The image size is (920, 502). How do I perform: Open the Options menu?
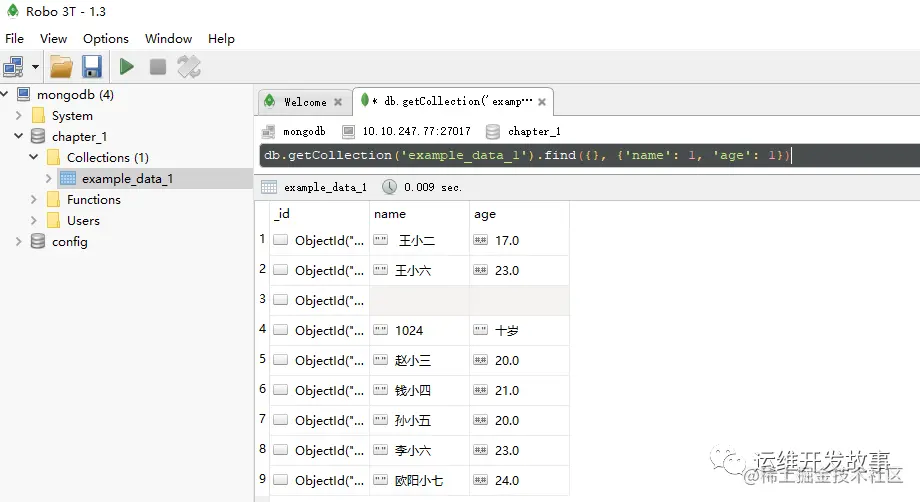click(x=106, y=39)
